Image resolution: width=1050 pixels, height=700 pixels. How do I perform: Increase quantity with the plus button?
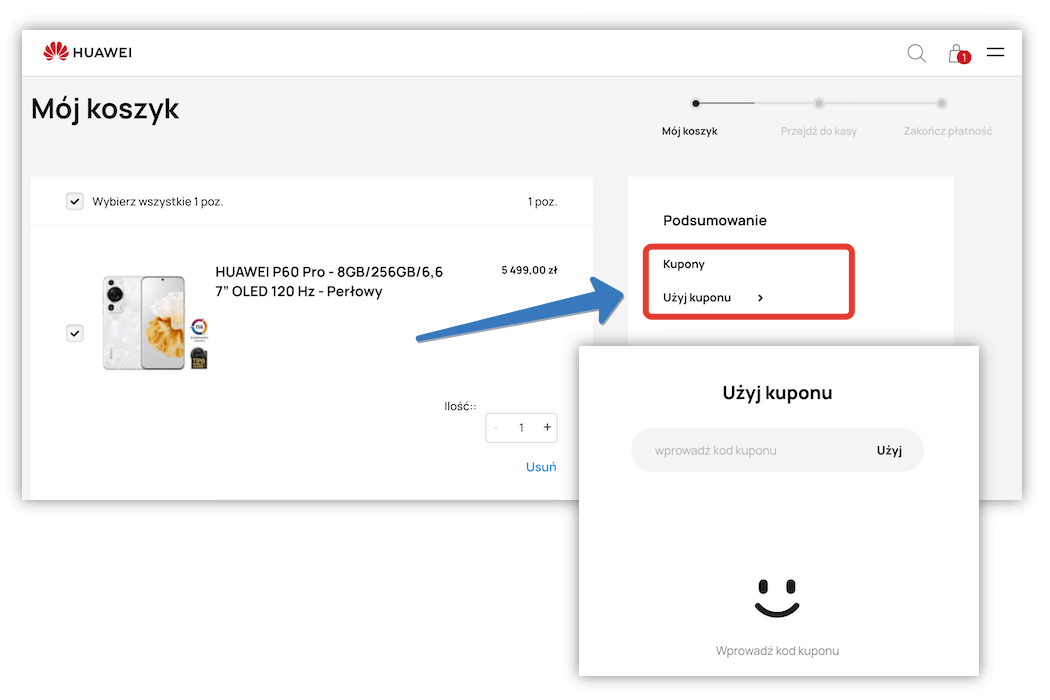pos(547,427)
